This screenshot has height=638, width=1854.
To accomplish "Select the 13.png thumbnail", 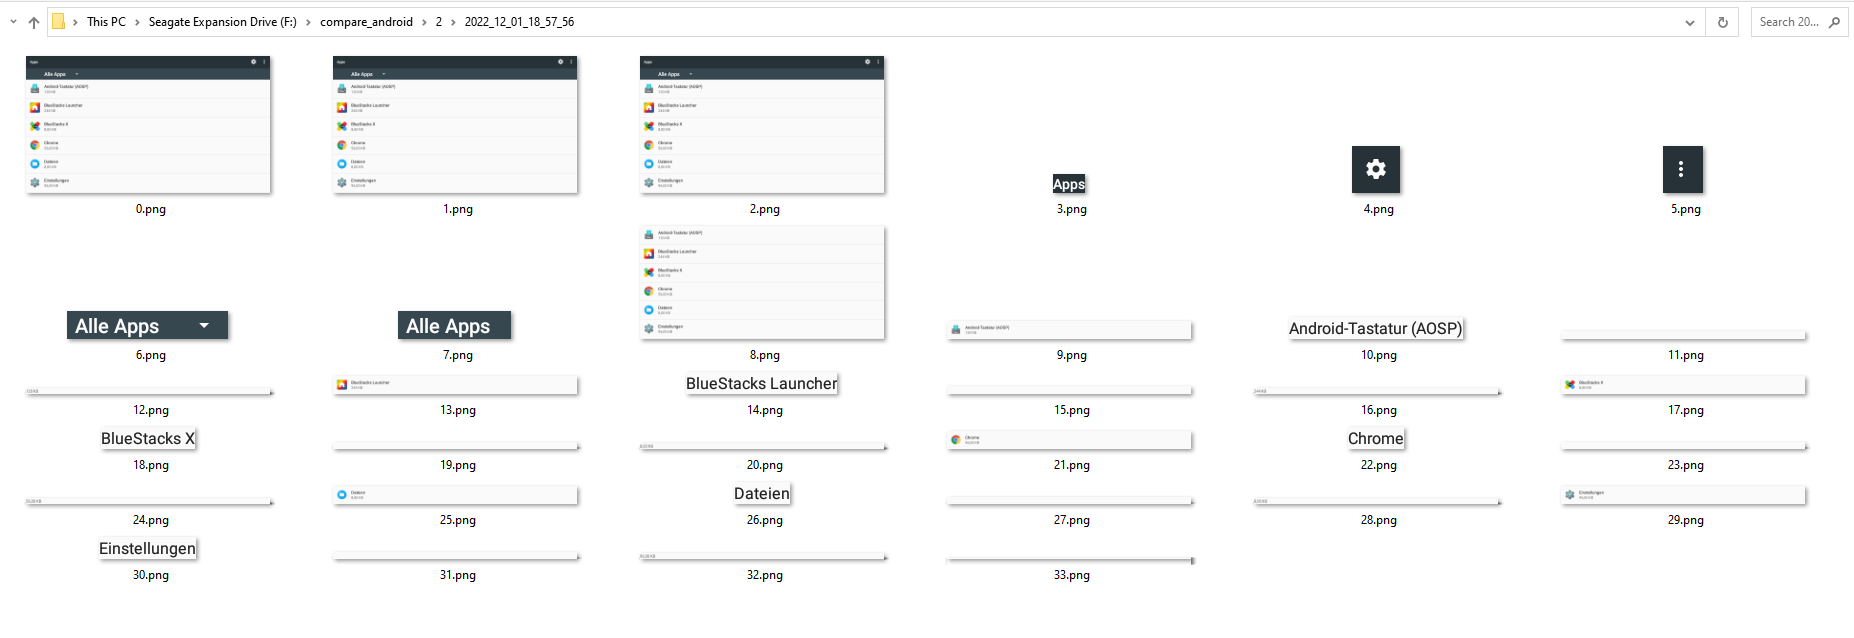I will [455, 385].
